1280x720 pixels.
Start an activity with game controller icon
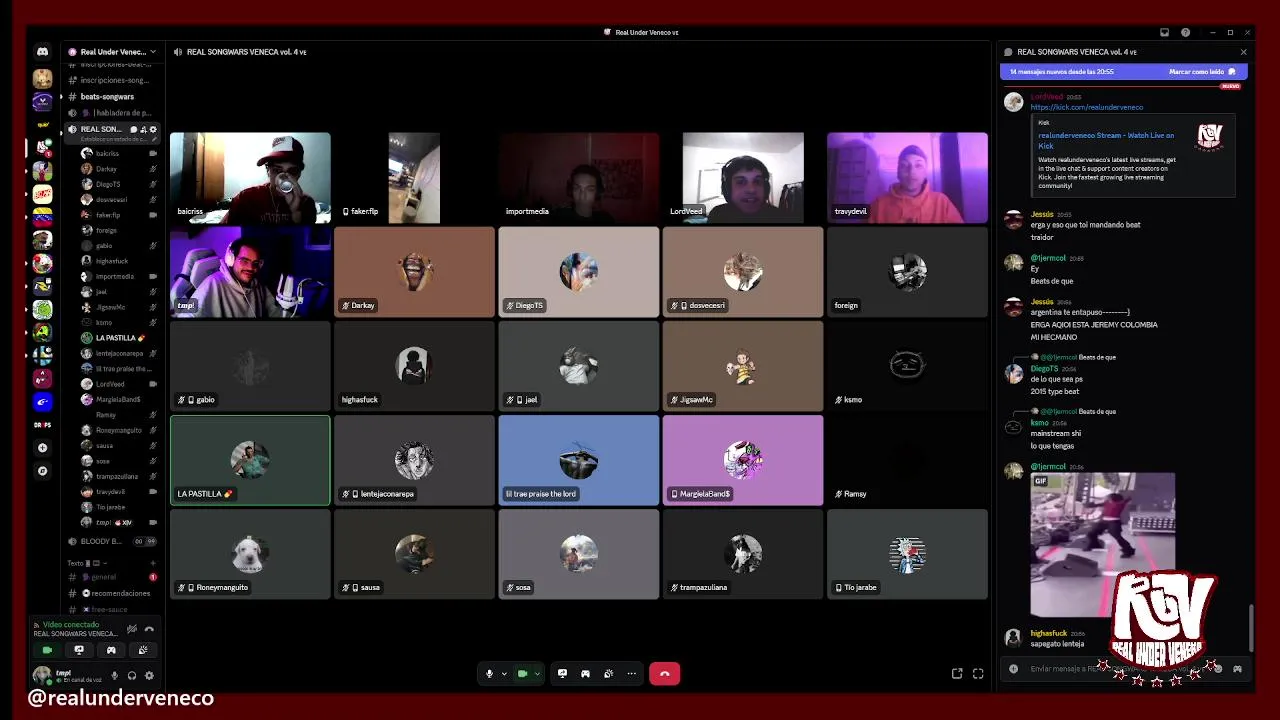(585, 674)
